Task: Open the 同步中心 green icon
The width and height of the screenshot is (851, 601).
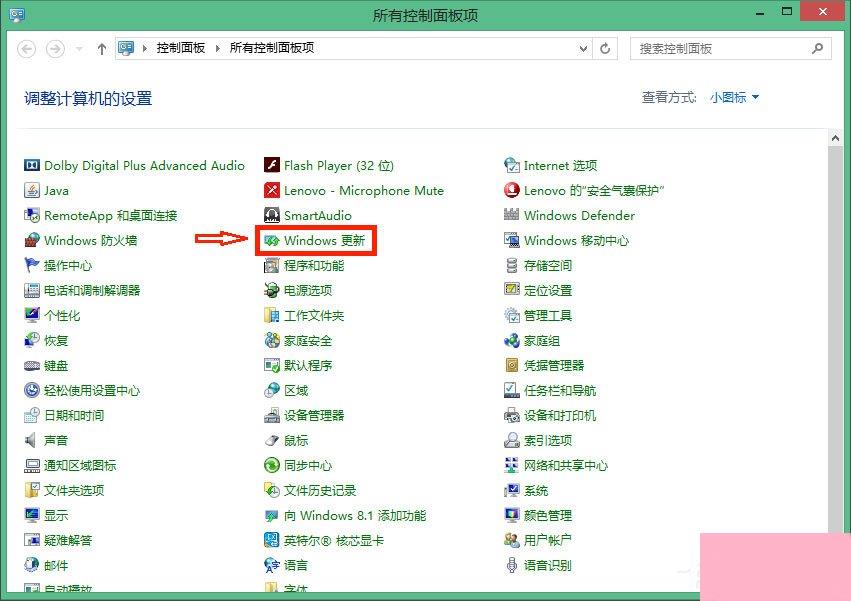Action: point(272,465)
